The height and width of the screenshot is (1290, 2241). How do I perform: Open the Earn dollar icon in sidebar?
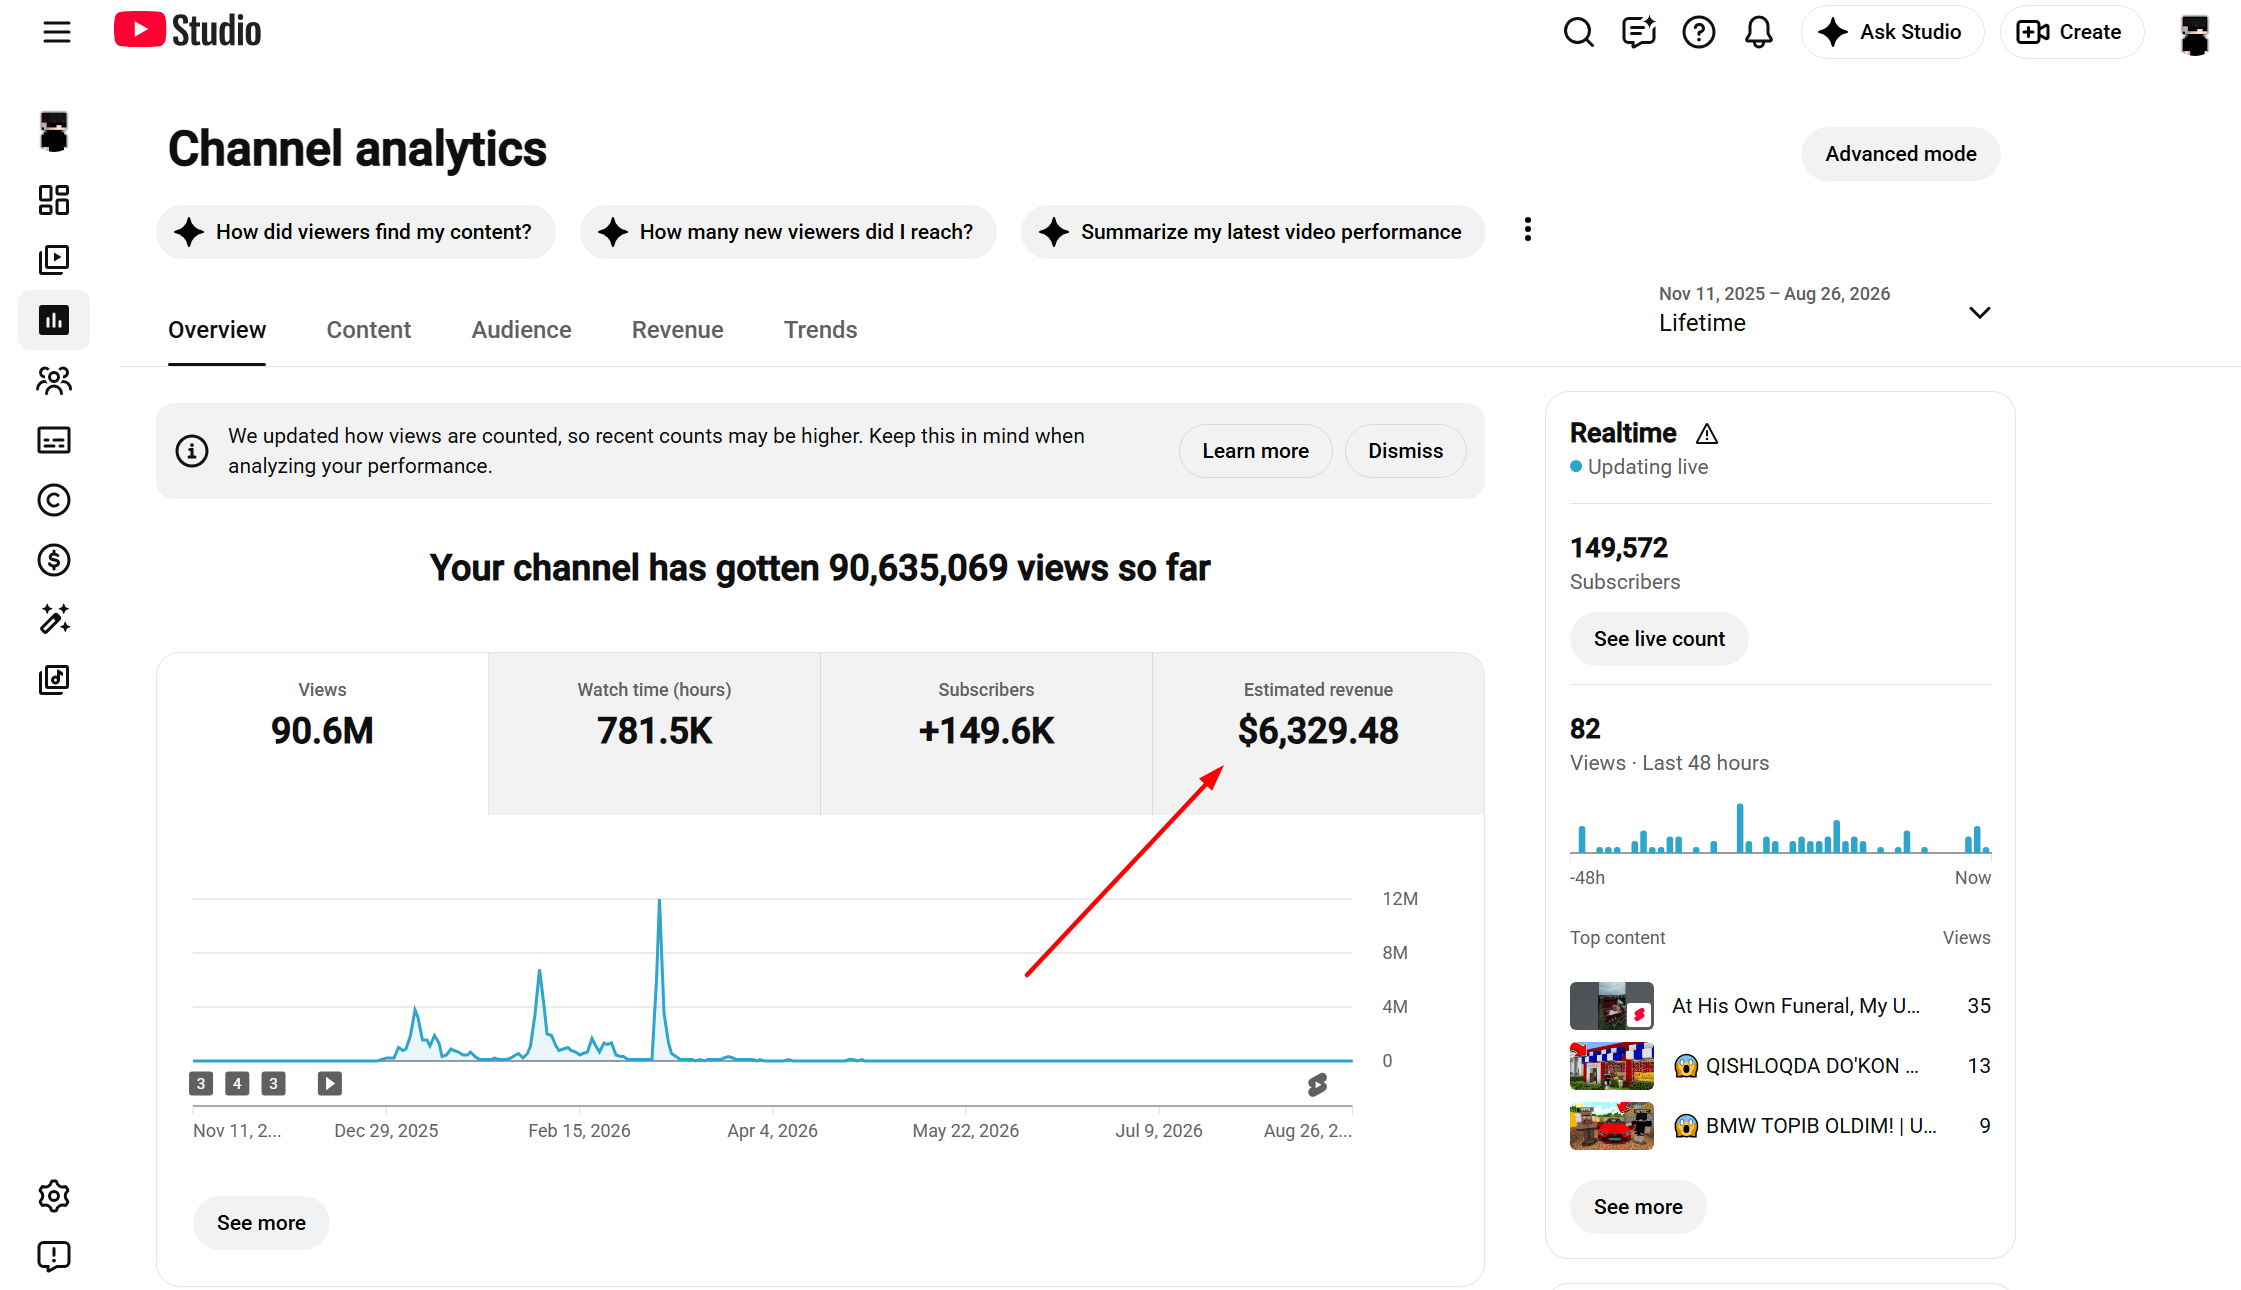click(54, 560)
